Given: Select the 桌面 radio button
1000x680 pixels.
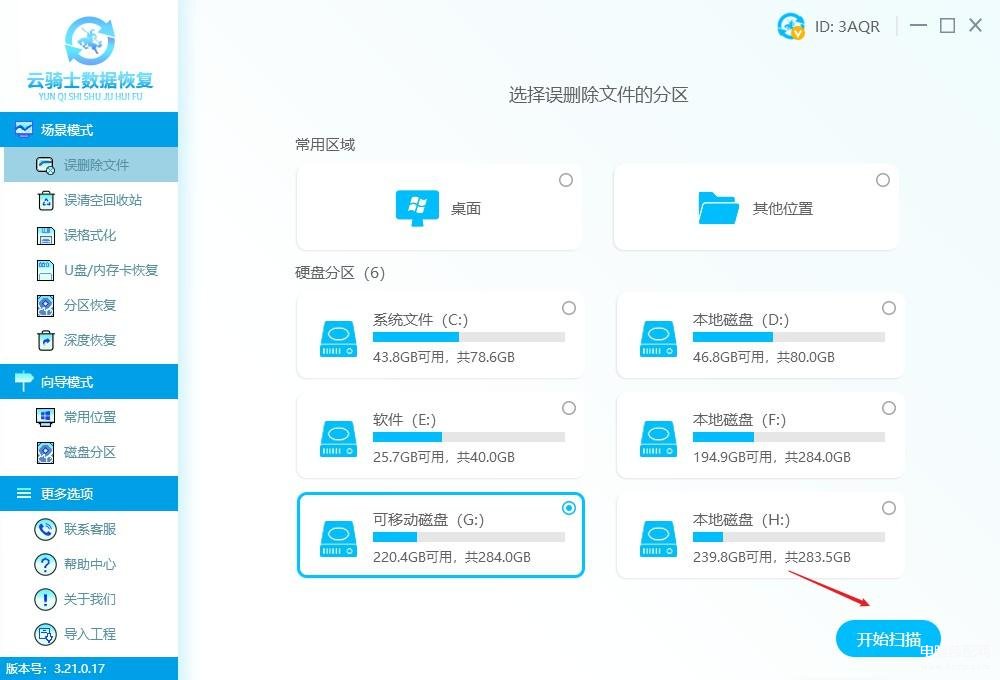Looking at the screenshot, I should point(566,180).
